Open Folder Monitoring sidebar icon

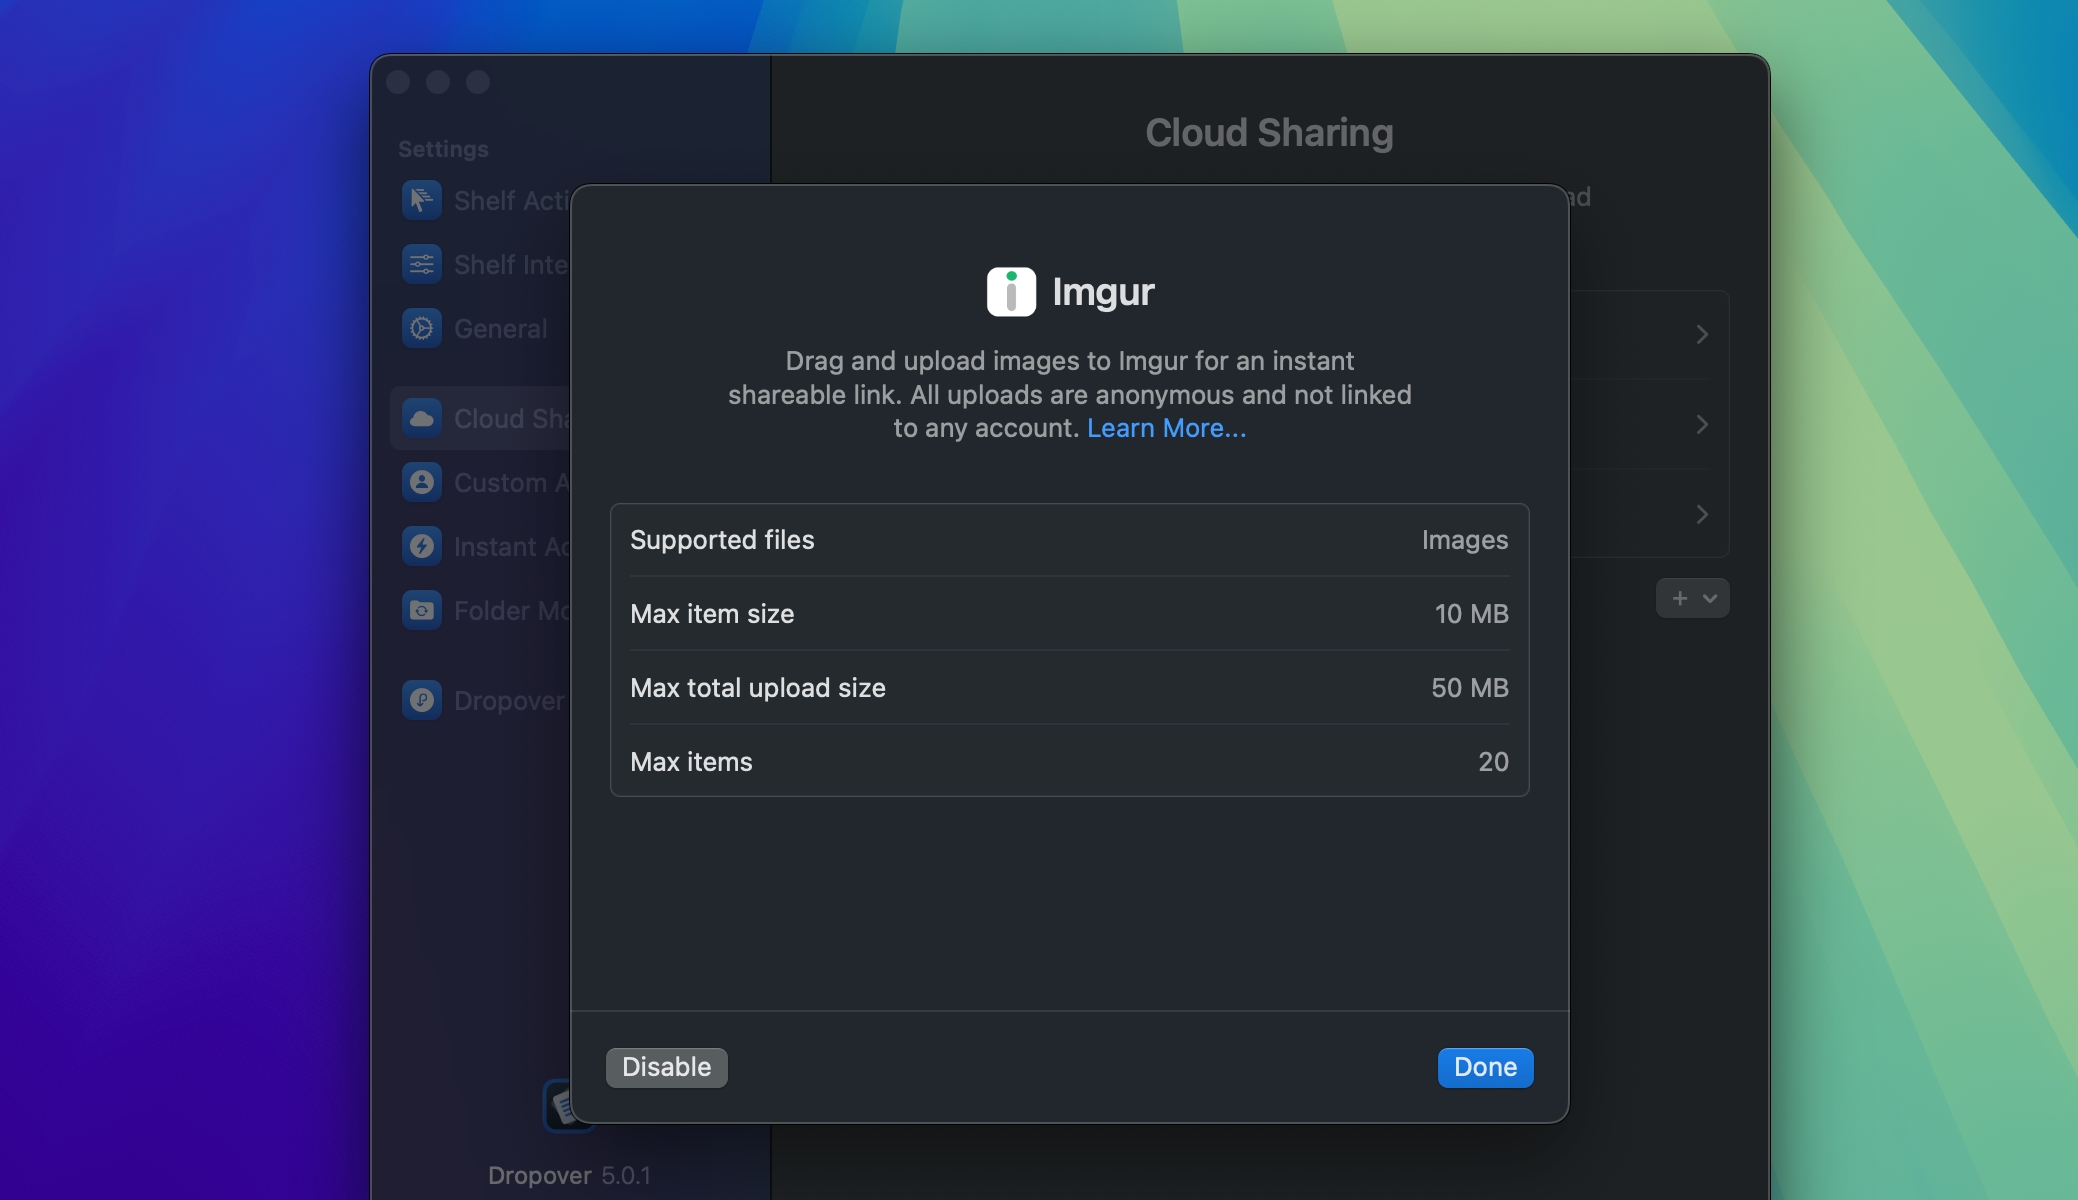click(x=422, y=610)
